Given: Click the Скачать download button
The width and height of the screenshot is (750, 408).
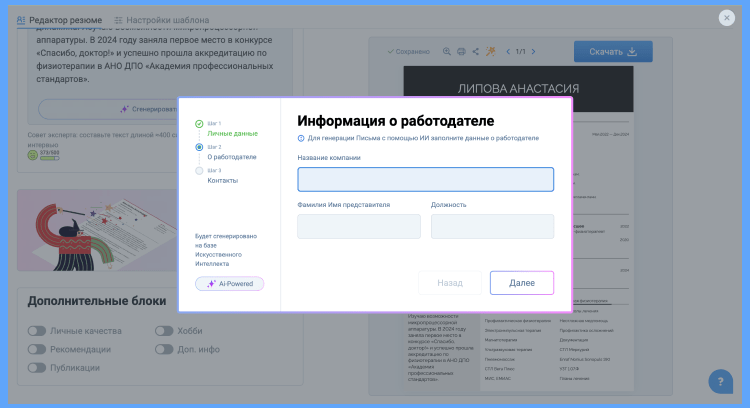Looking at the screenshot, I should coord(613,51).
